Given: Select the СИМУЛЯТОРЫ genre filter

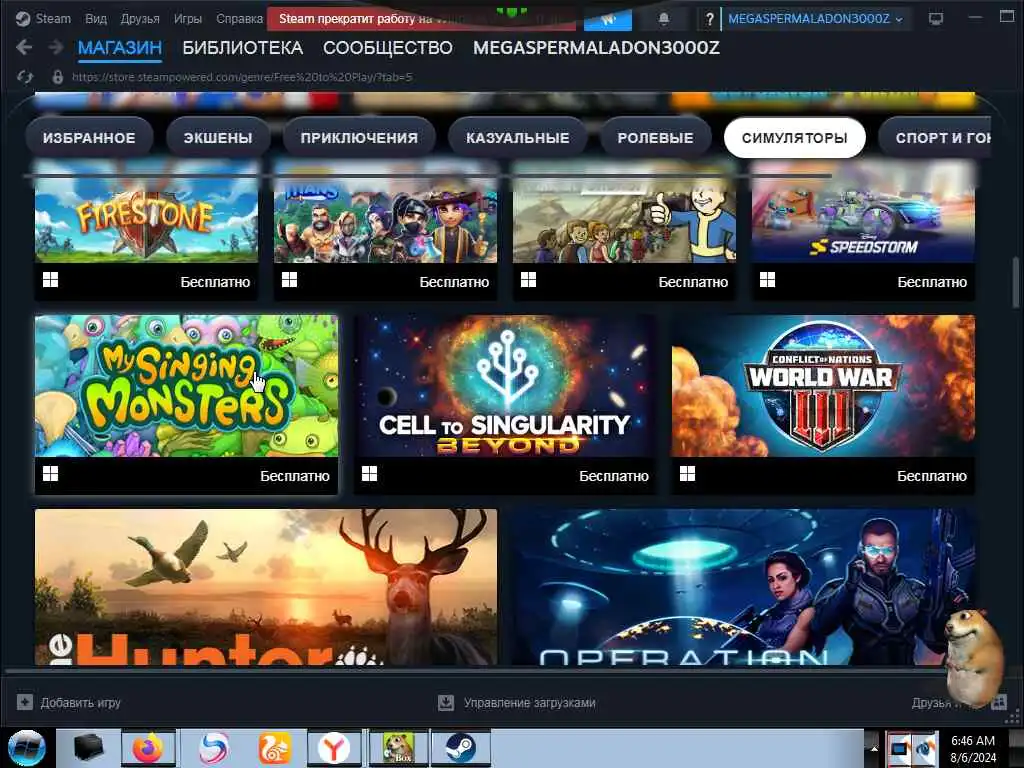Looking at the screenshot, I should (x=795, y=138).
